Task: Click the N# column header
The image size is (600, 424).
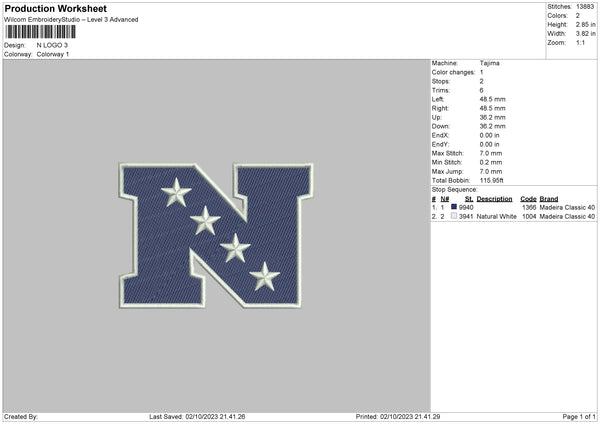Action: pos(445,199)
